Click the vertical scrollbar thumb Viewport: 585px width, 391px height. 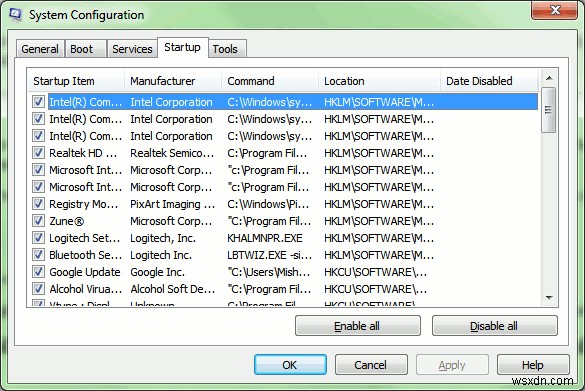548,110
